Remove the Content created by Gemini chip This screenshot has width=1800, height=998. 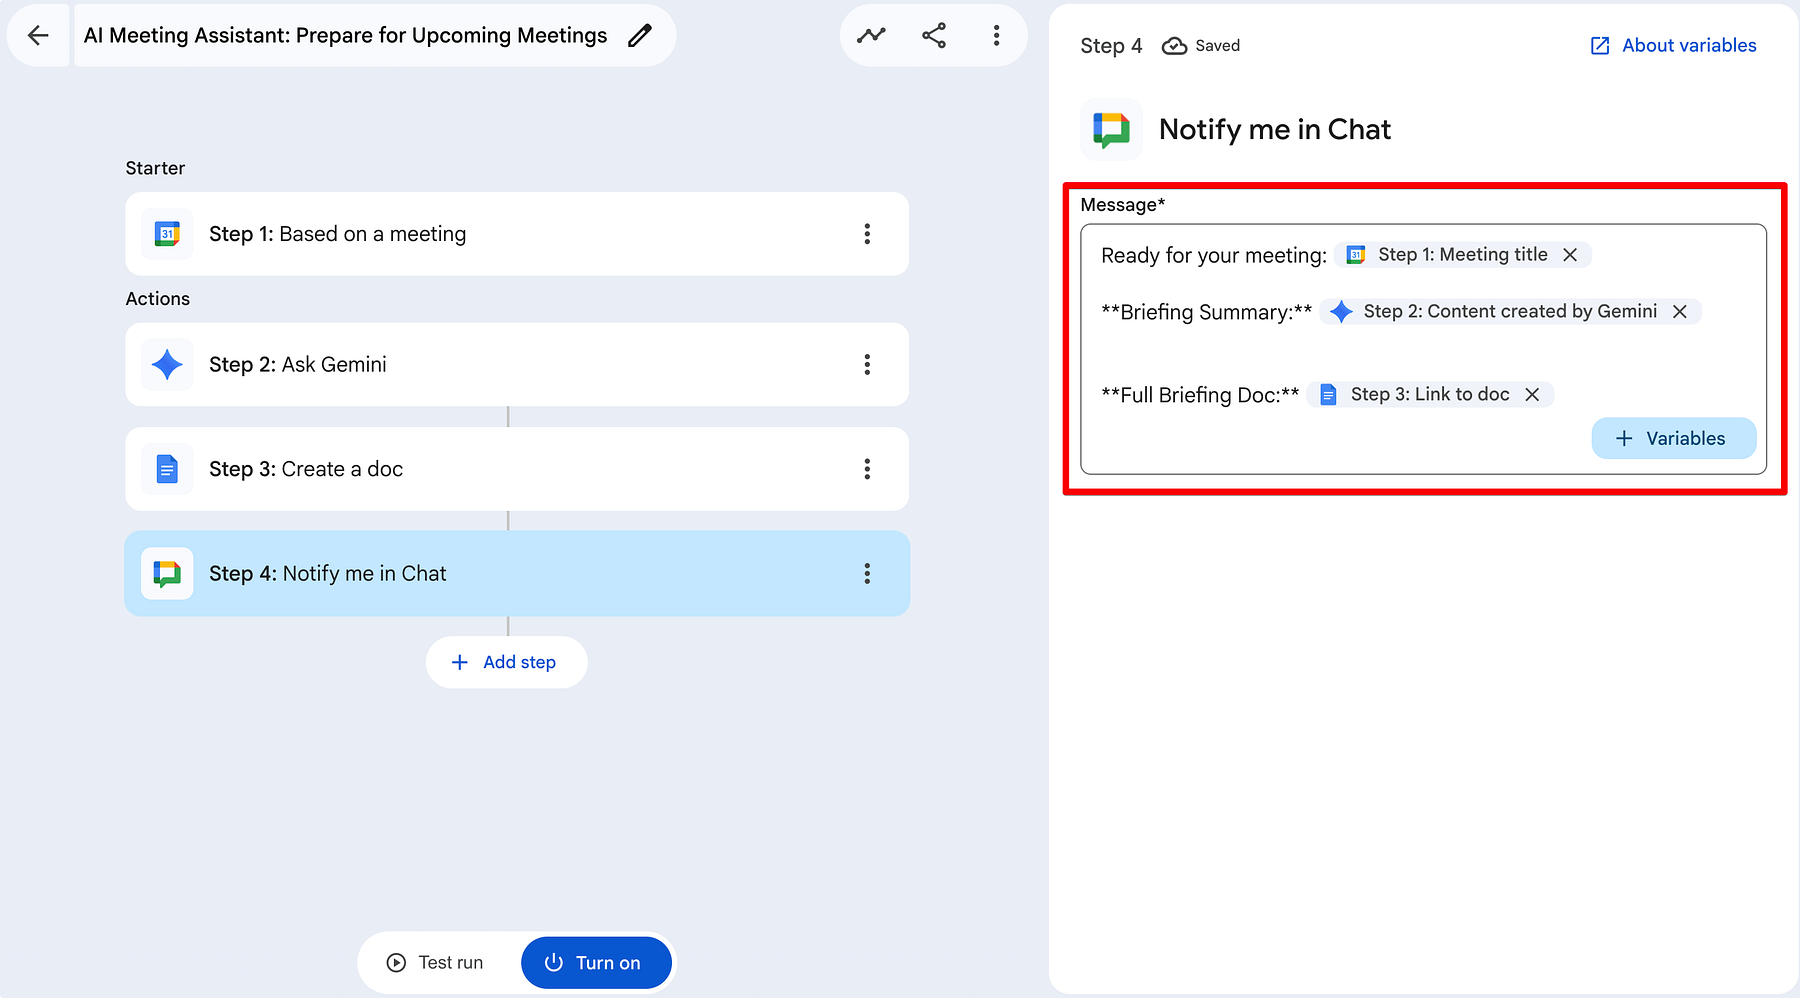[1680, 312]
